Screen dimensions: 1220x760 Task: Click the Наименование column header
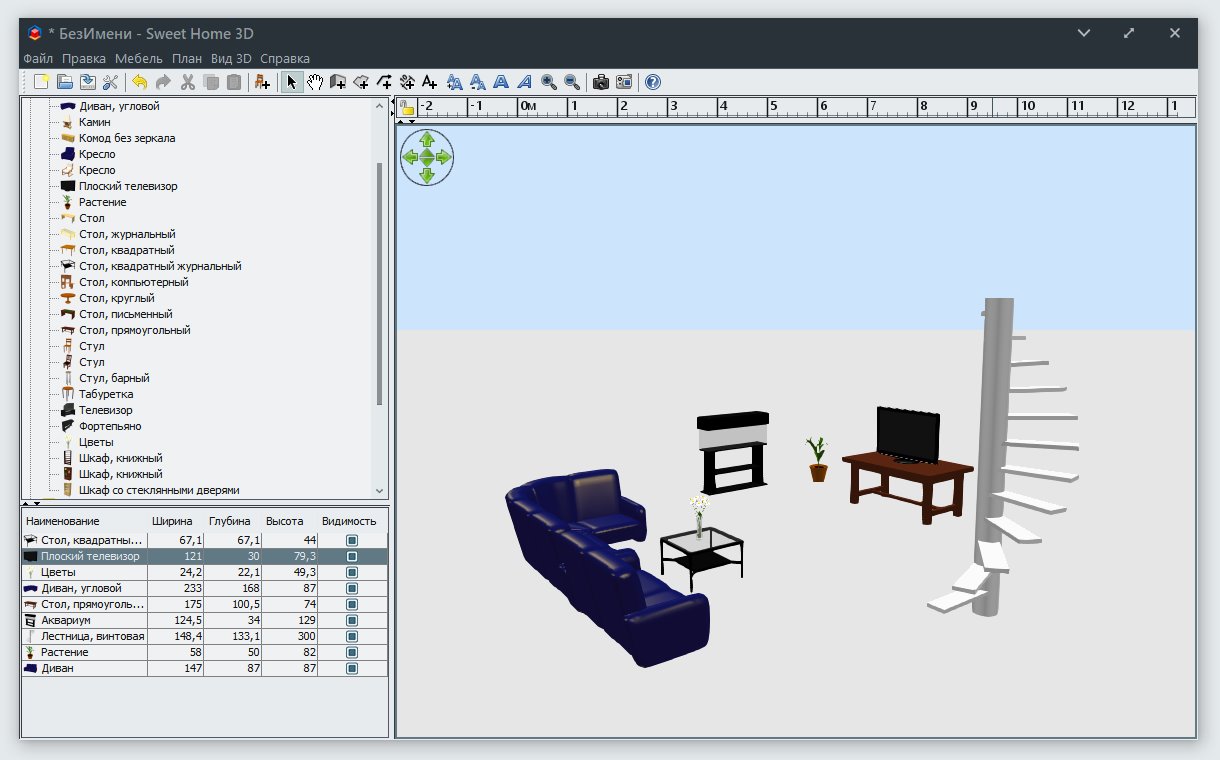[63, 521]
